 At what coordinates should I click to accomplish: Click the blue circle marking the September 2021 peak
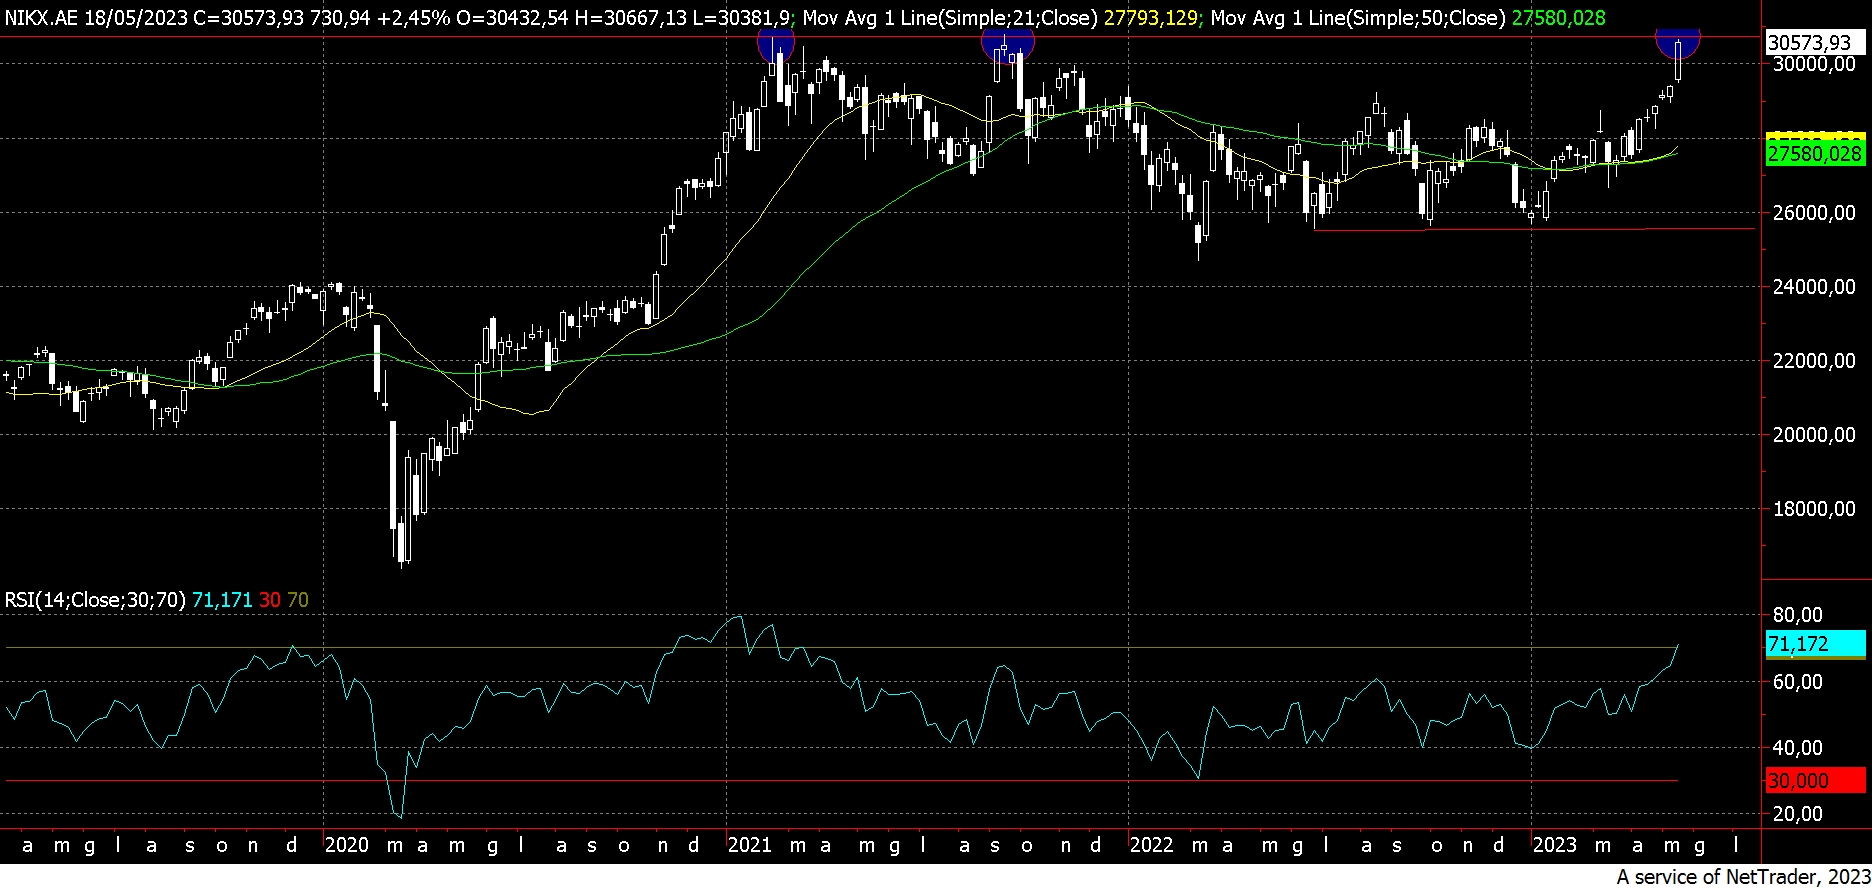pos(1007,45)
